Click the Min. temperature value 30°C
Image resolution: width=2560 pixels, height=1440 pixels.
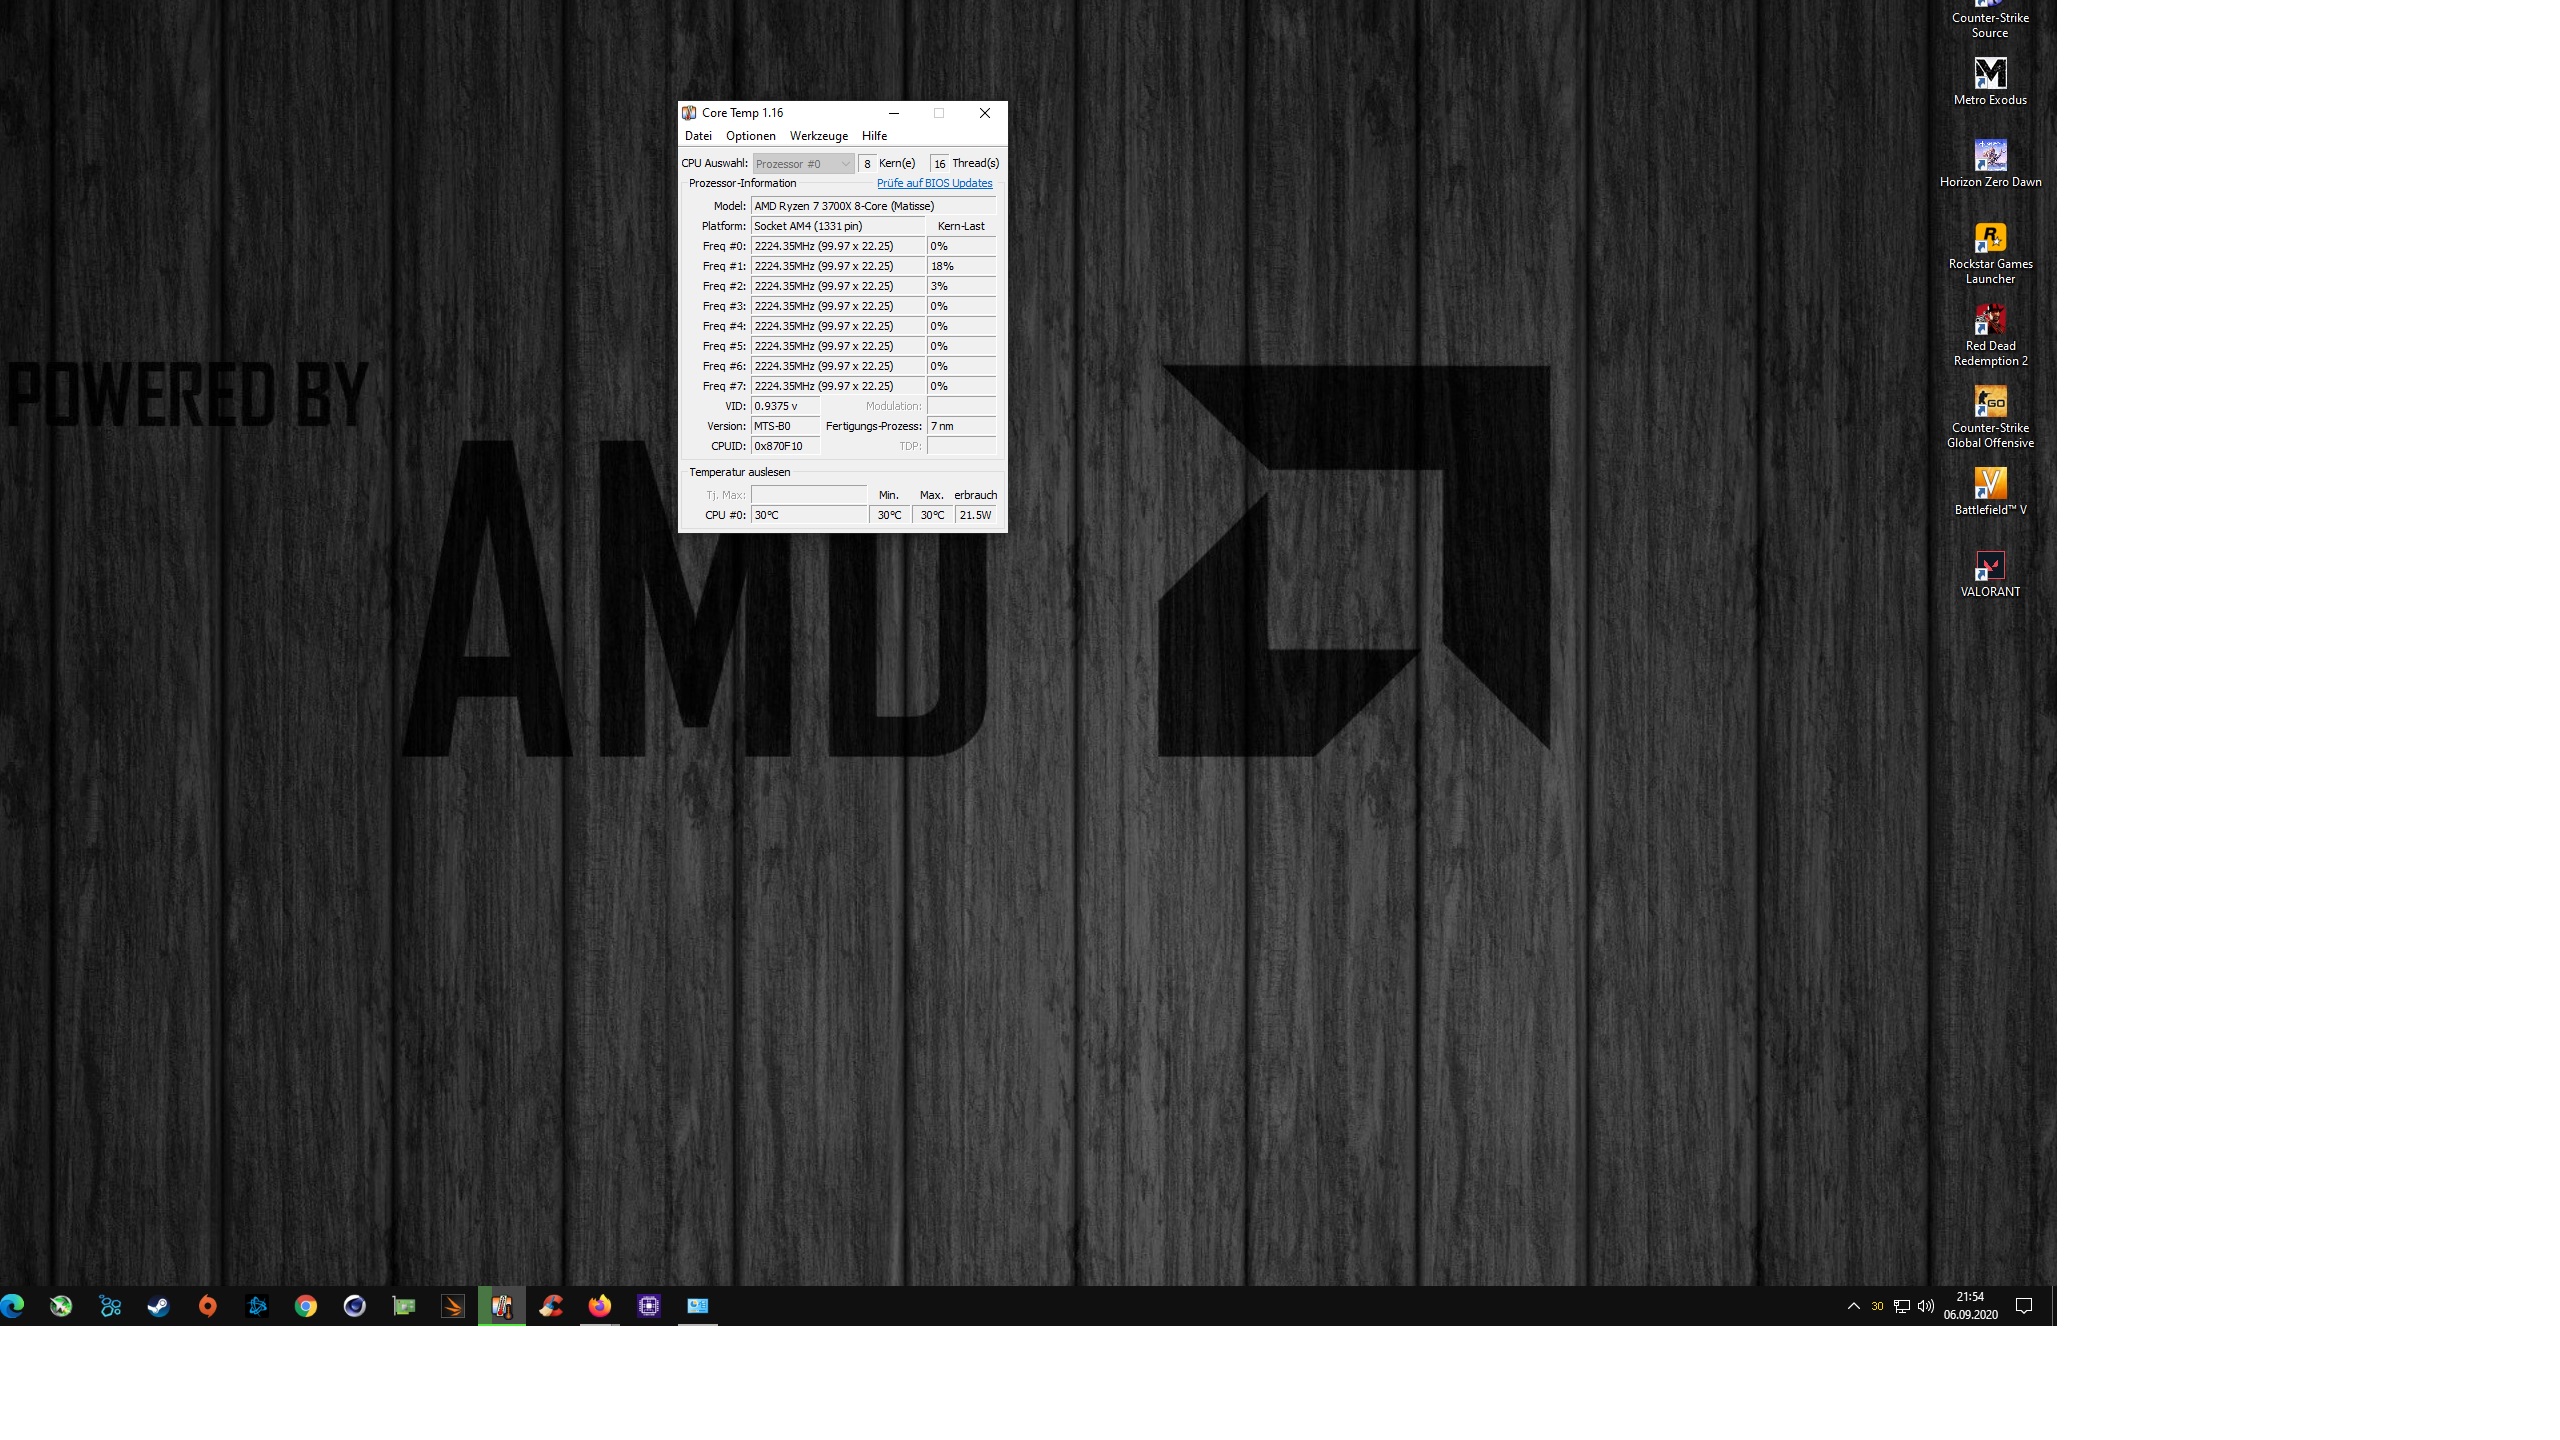[890, 515]
